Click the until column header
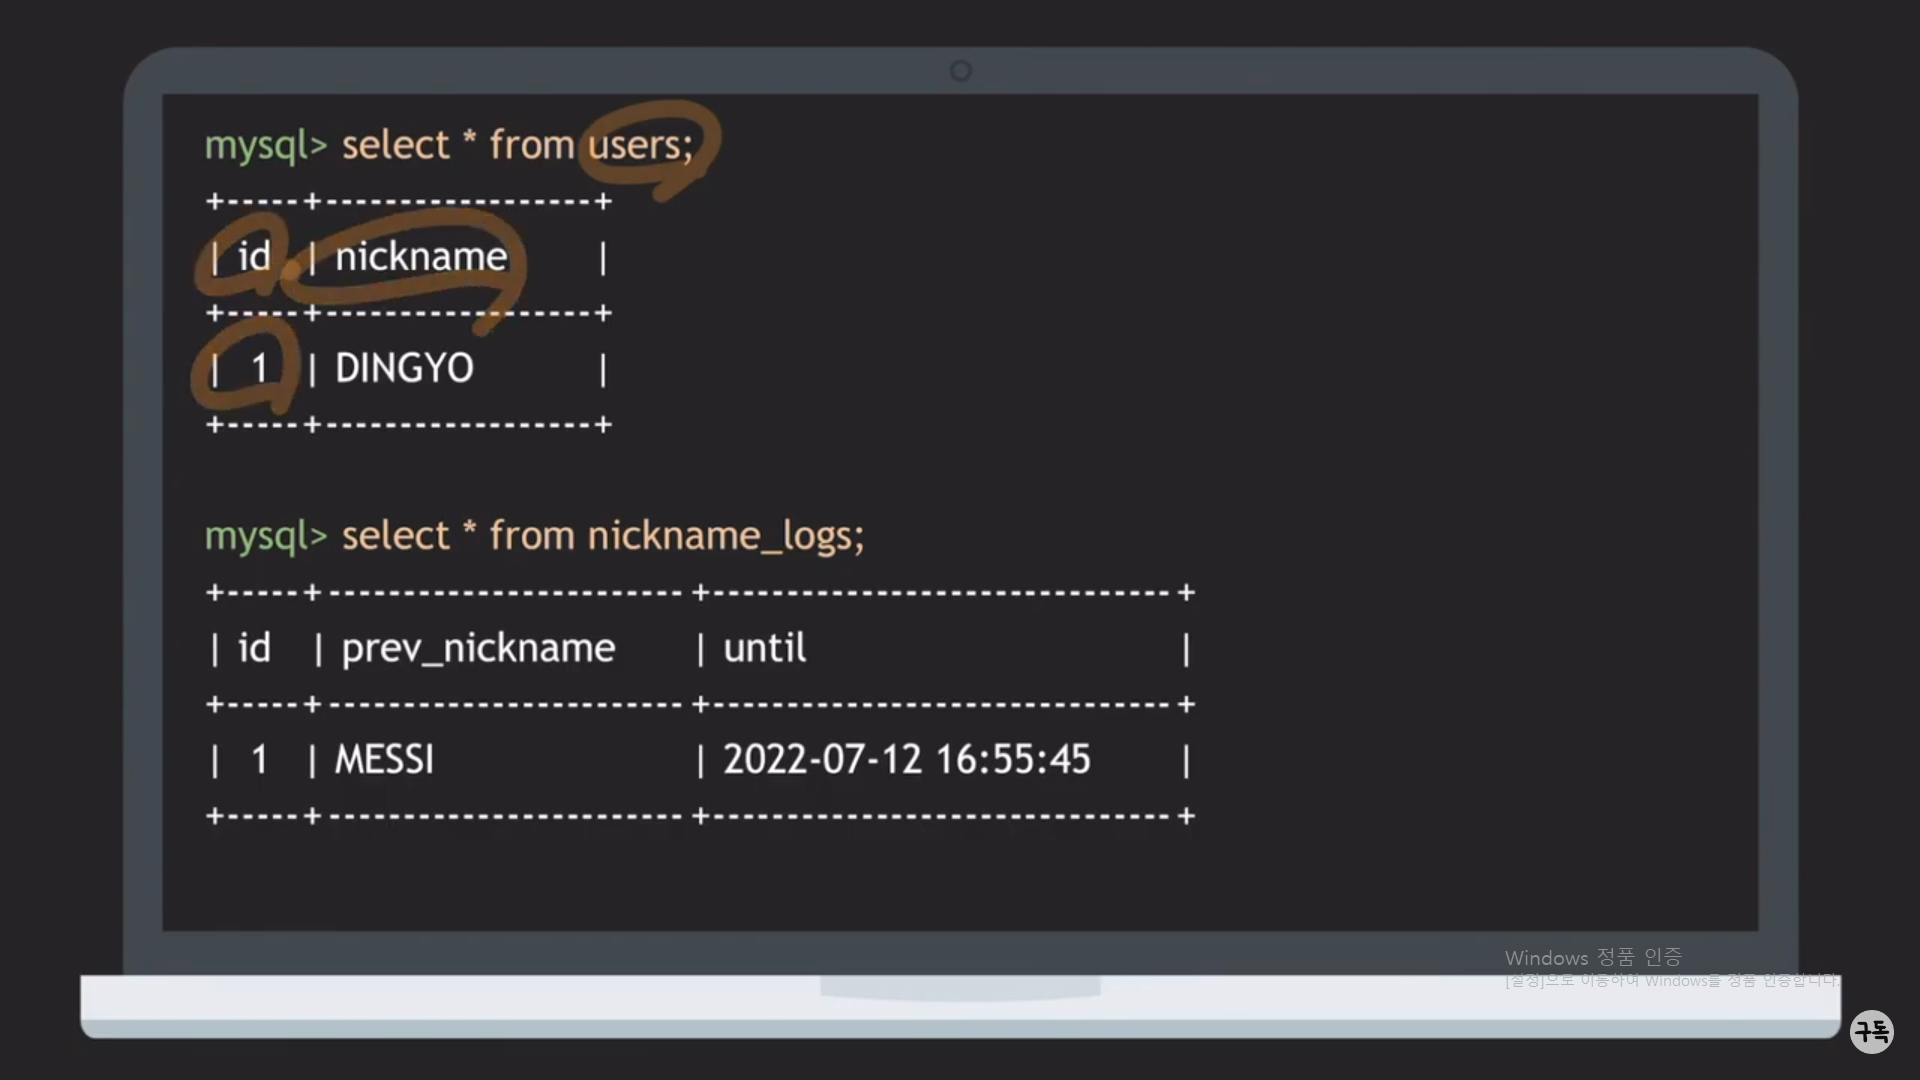The image size is (1920, 1080). point(764,648)
